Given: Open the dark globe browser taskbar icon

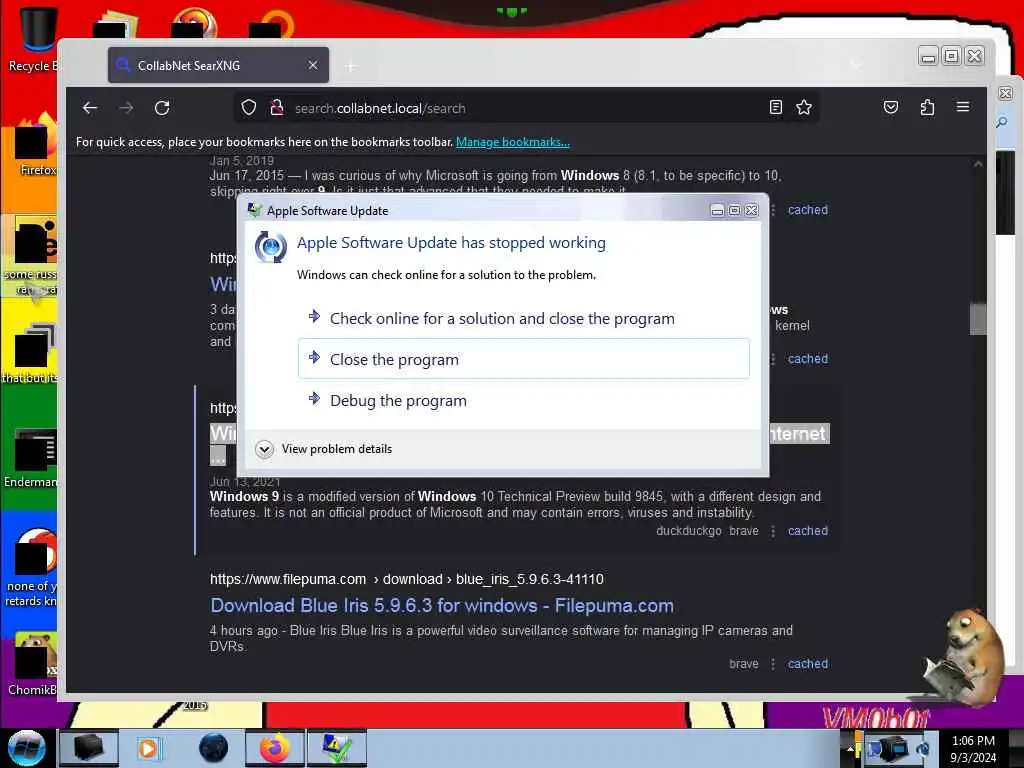Looking at the screenshot, I should coord(213,748).
